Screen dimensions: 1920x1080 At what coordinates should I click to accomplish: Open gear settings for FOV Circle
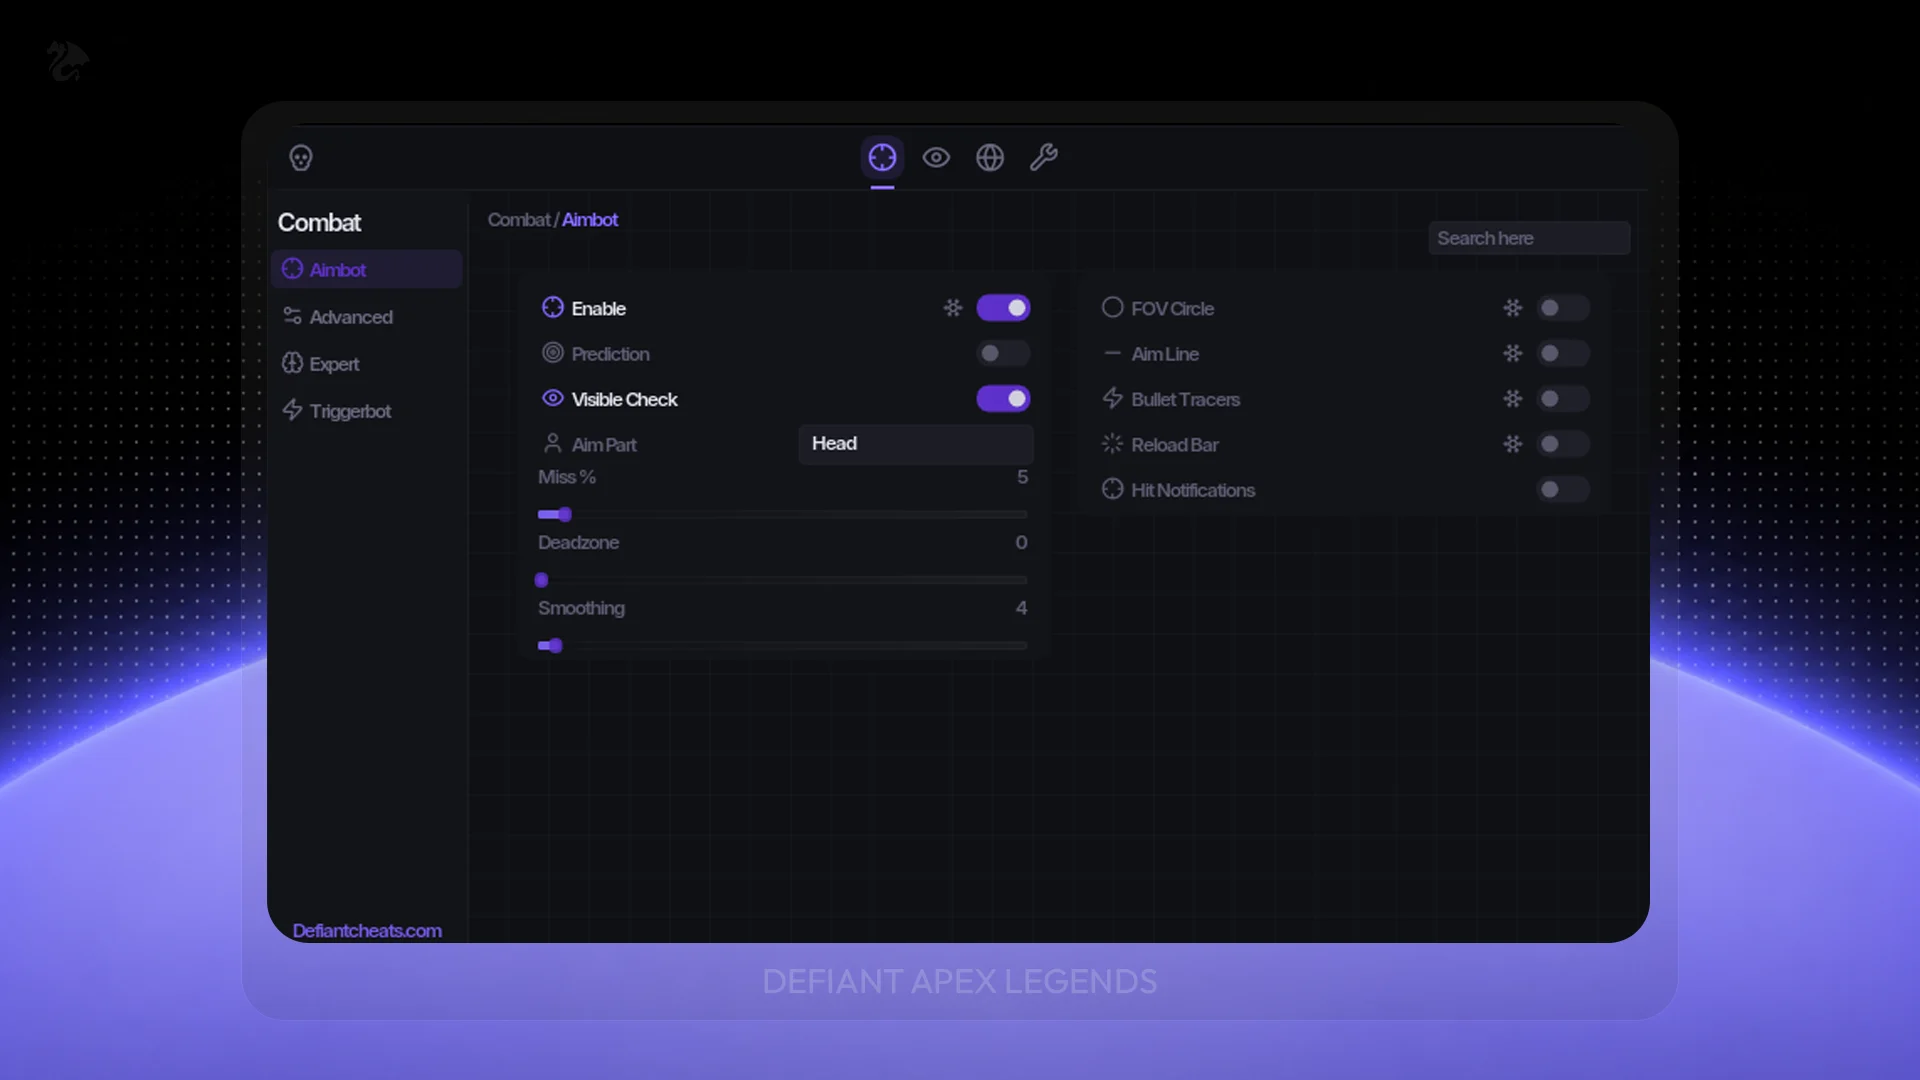coord(1513,308)
